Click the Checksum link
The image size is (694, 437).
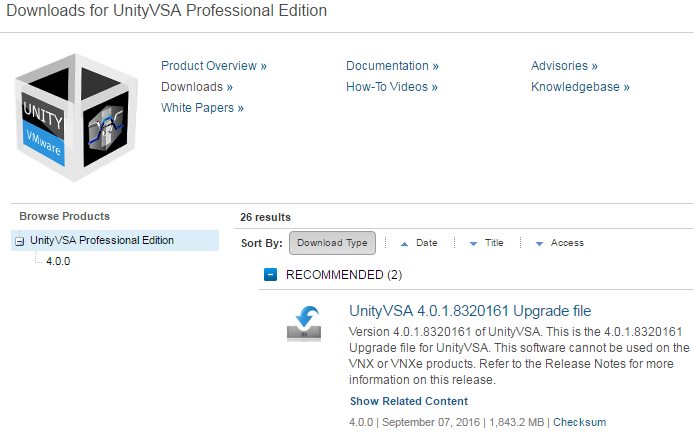(579, 422)
